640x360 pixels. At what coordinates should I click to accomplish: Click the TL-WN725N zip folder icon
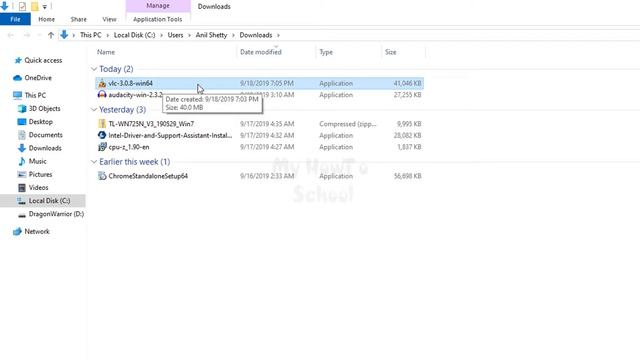click(102, 124)
